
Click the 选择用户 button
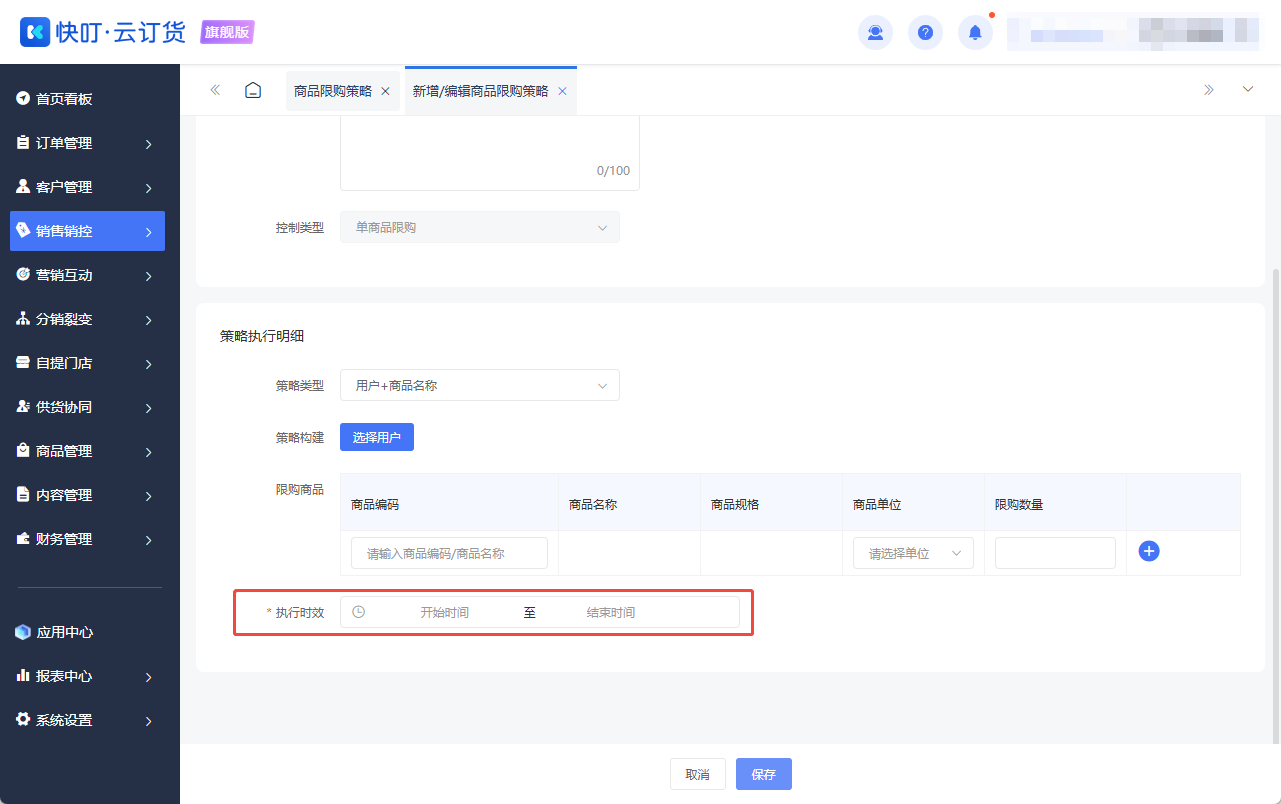pos(377,437)
